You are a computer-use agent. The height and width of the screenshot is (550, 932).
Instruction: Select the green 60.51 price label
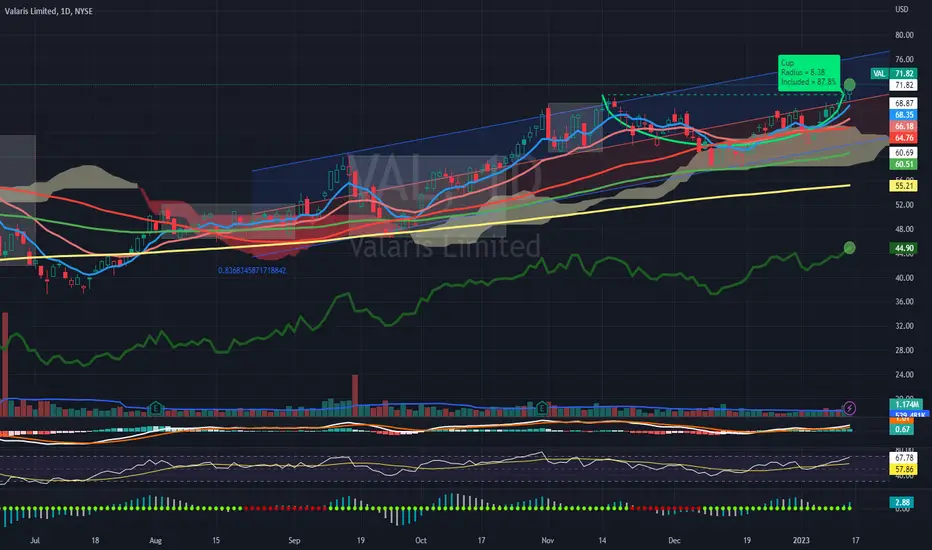point(904,164)
